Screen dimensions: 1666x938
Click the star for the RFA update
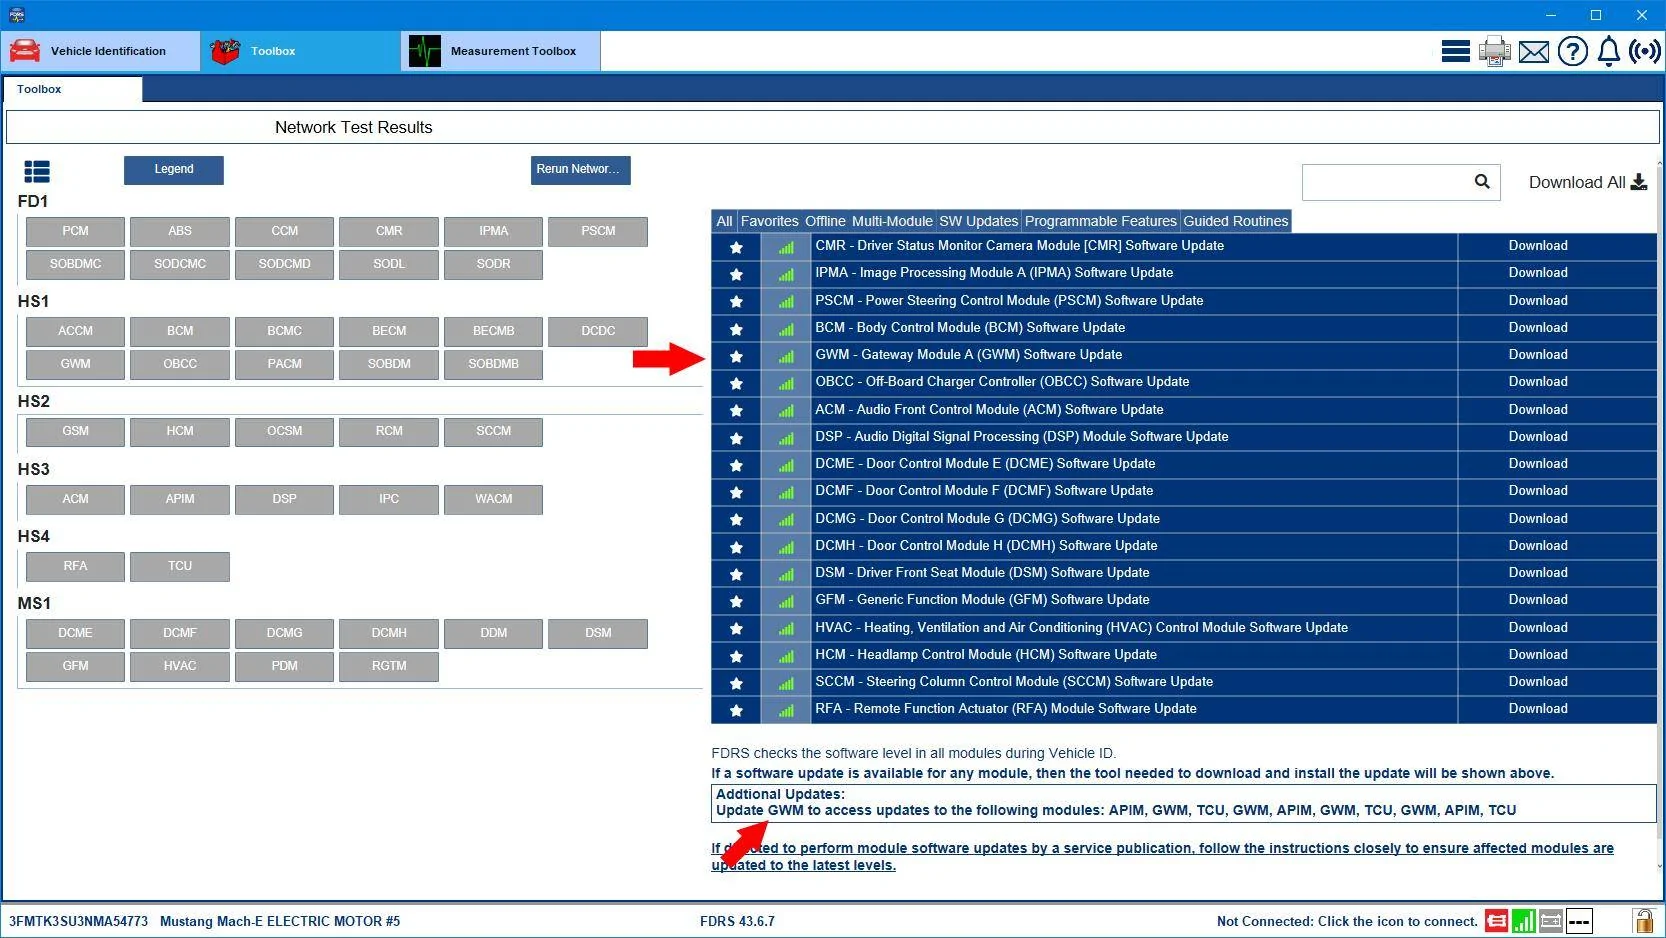(x=736, y=710)
